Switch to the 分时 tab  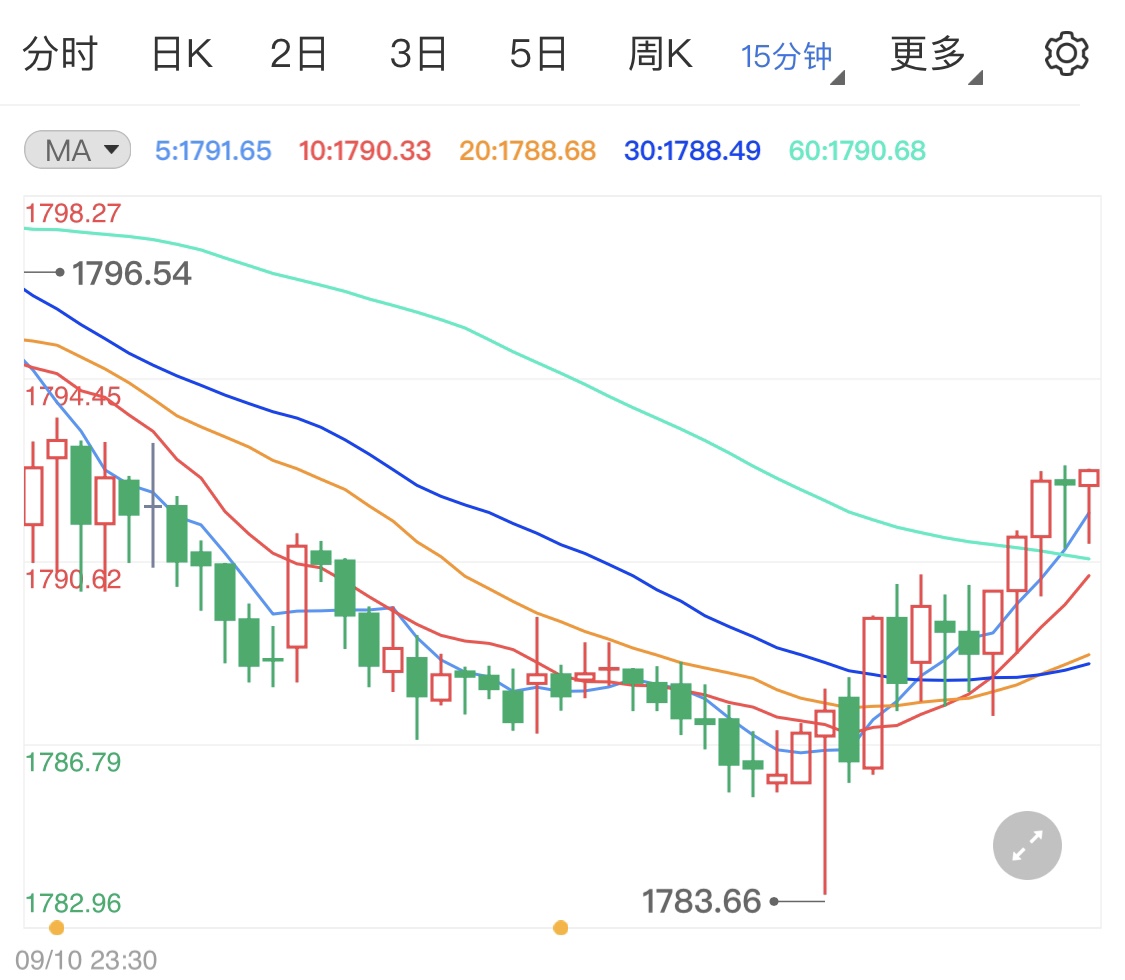pos(60,54)
